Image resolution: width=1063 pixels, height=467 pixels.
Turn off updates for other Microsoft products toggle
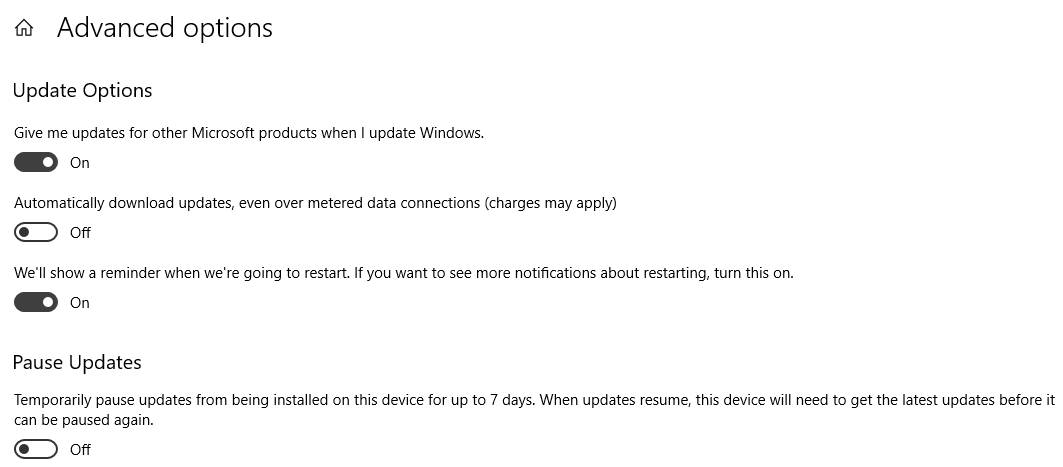click(36, 163)
